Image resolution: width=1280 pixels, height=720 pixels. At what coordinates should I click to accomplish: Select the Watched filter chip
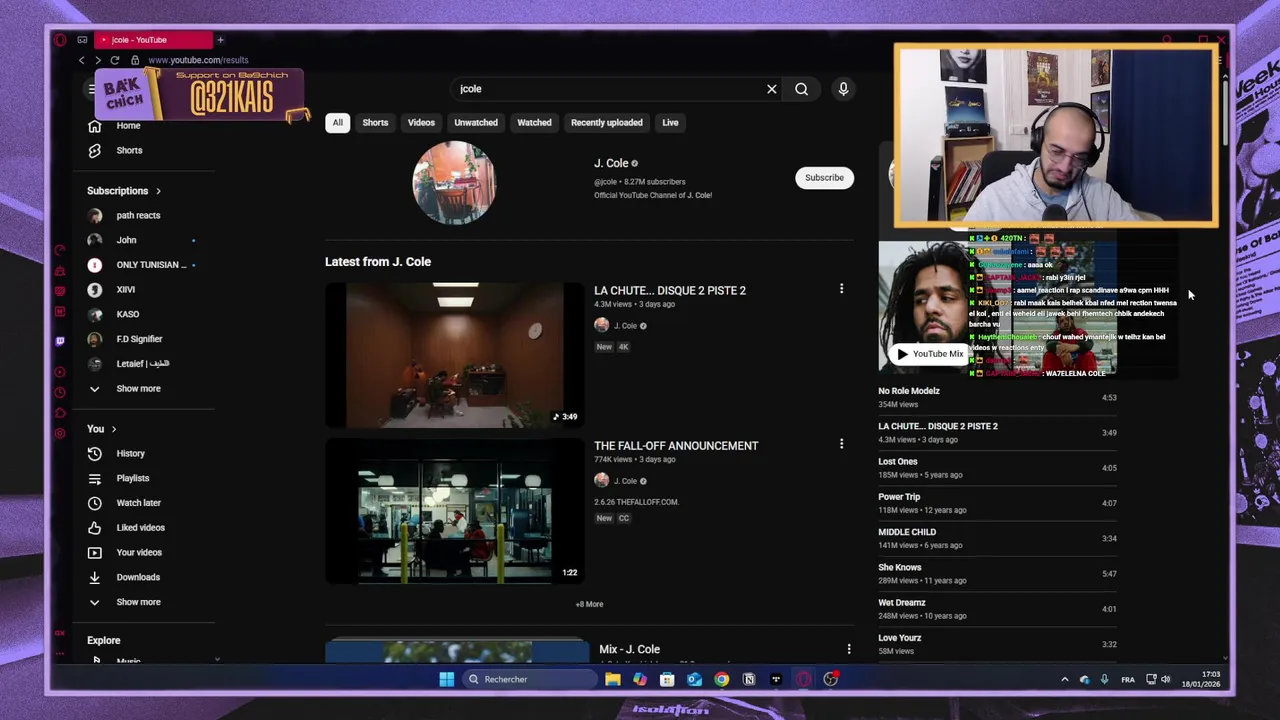click(x=534, y=123)
